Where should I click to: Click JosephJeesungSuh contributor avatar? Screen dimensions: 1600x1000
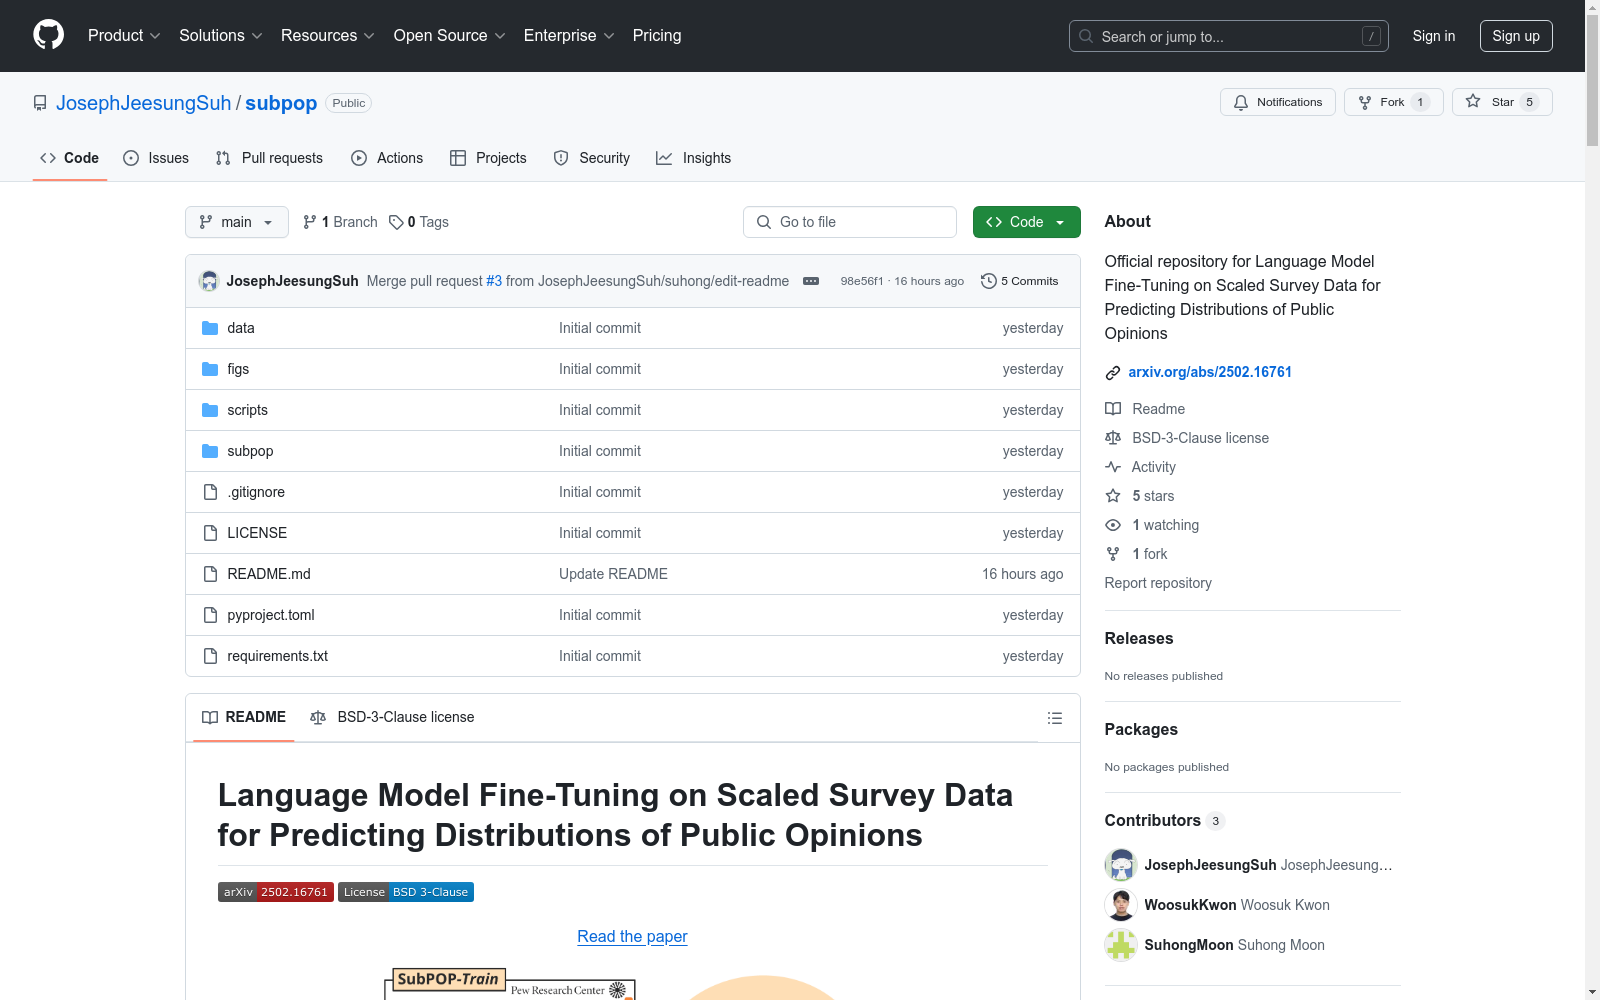pyautogui.click(x=1121, y=865)
